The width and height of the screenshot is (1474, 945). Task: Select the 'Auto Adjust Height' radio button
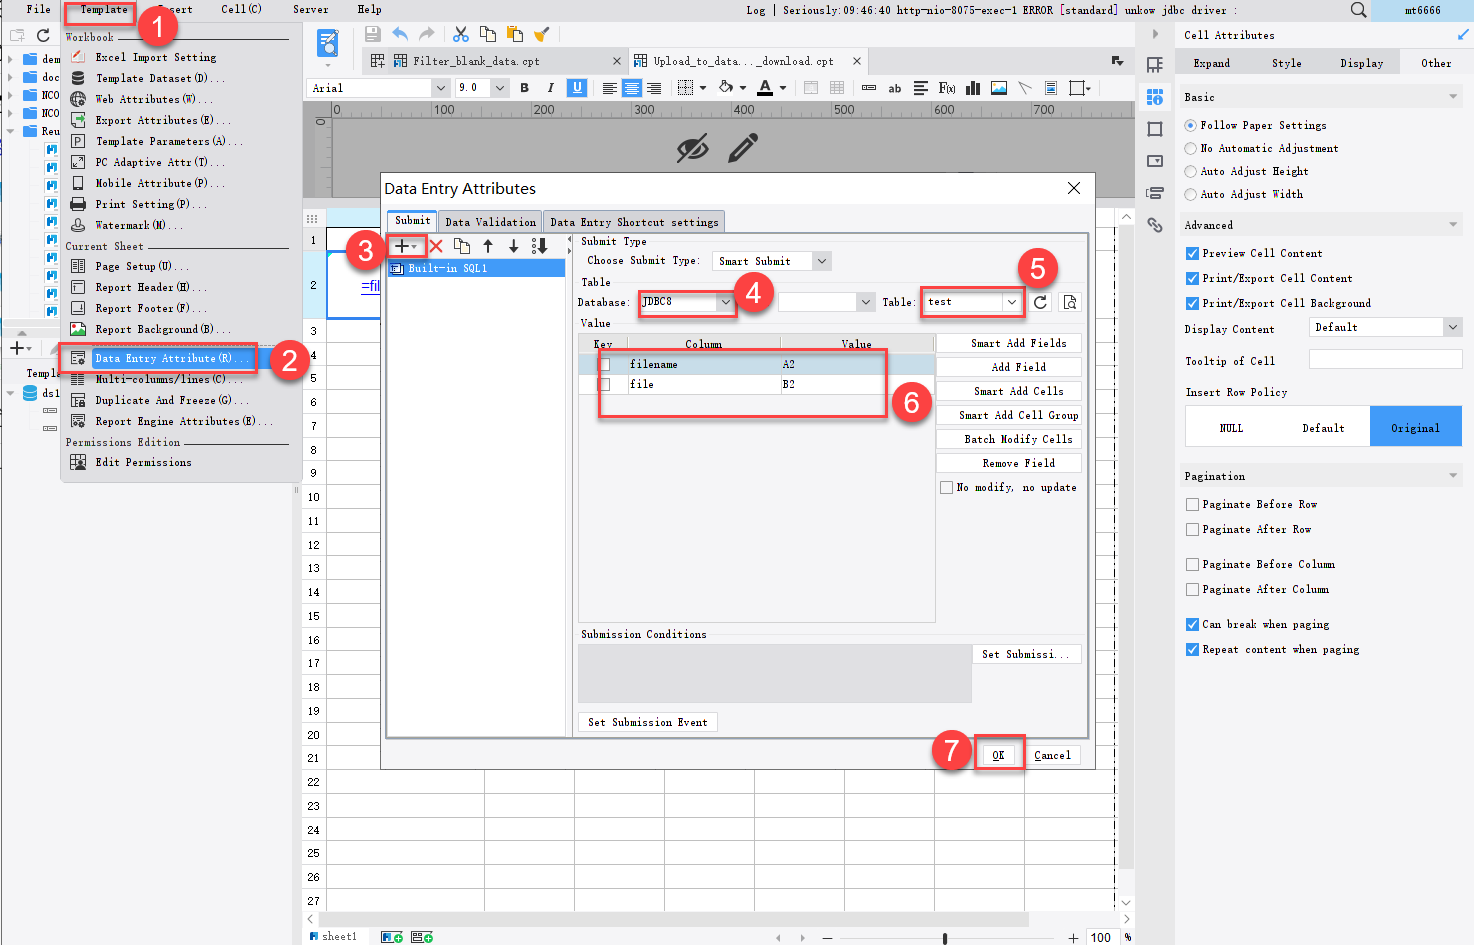(x=1190, y=171)
